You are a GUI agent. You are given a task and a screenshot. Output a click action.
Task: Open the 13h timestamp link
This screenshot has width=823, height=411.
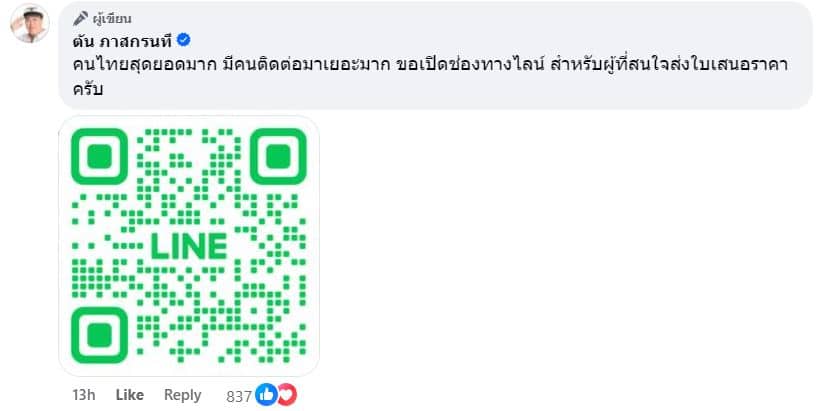pyautogui.click(x=83, y=395)
